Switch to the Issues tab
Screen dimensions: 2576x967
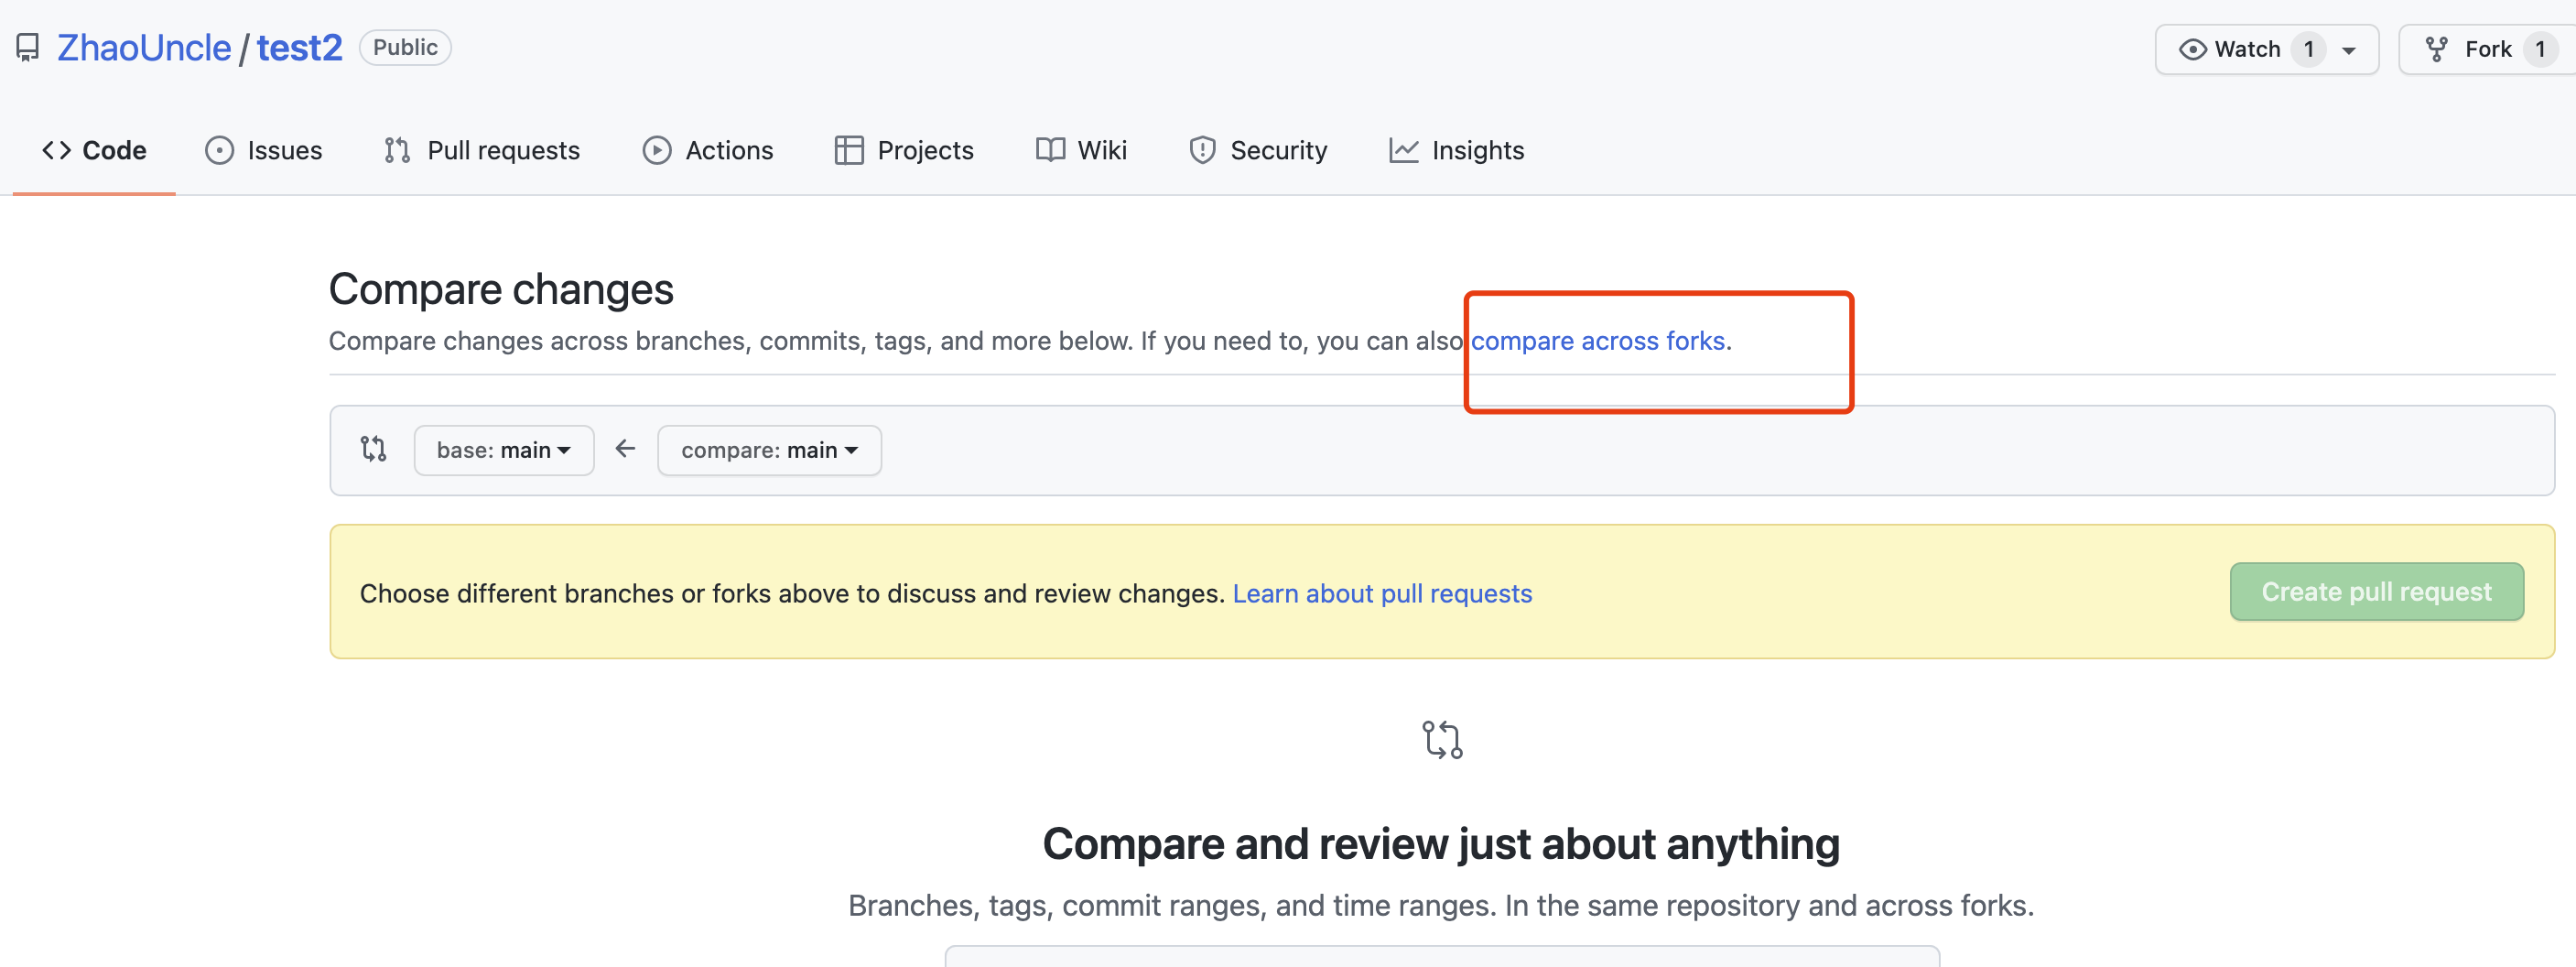(264, 150)
